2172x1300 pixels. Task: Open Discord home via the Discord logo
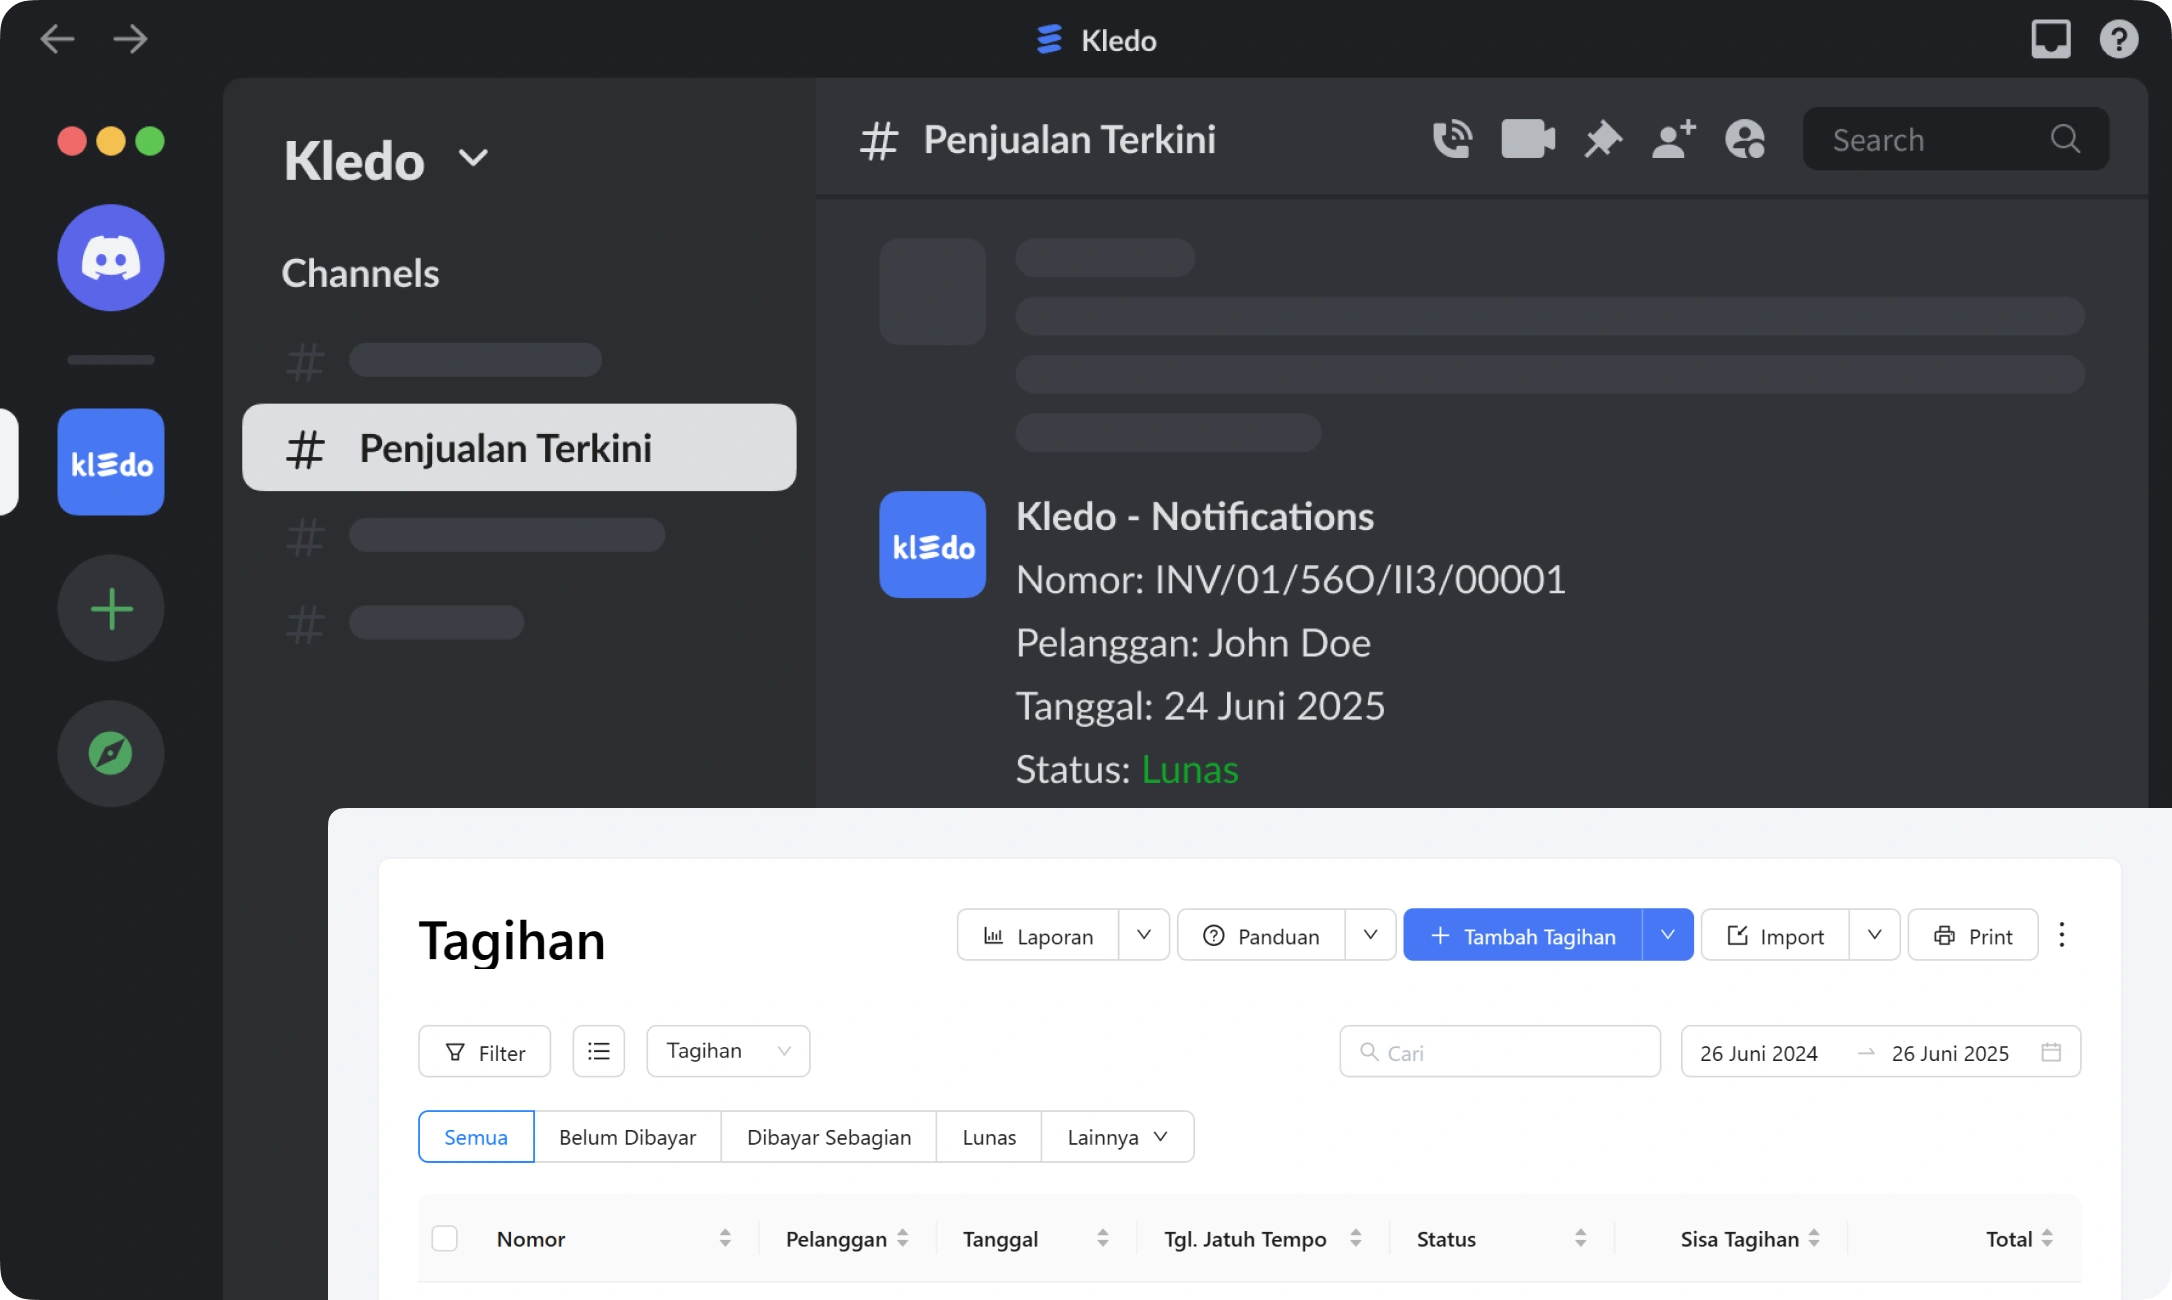click(x=110, y=257)
